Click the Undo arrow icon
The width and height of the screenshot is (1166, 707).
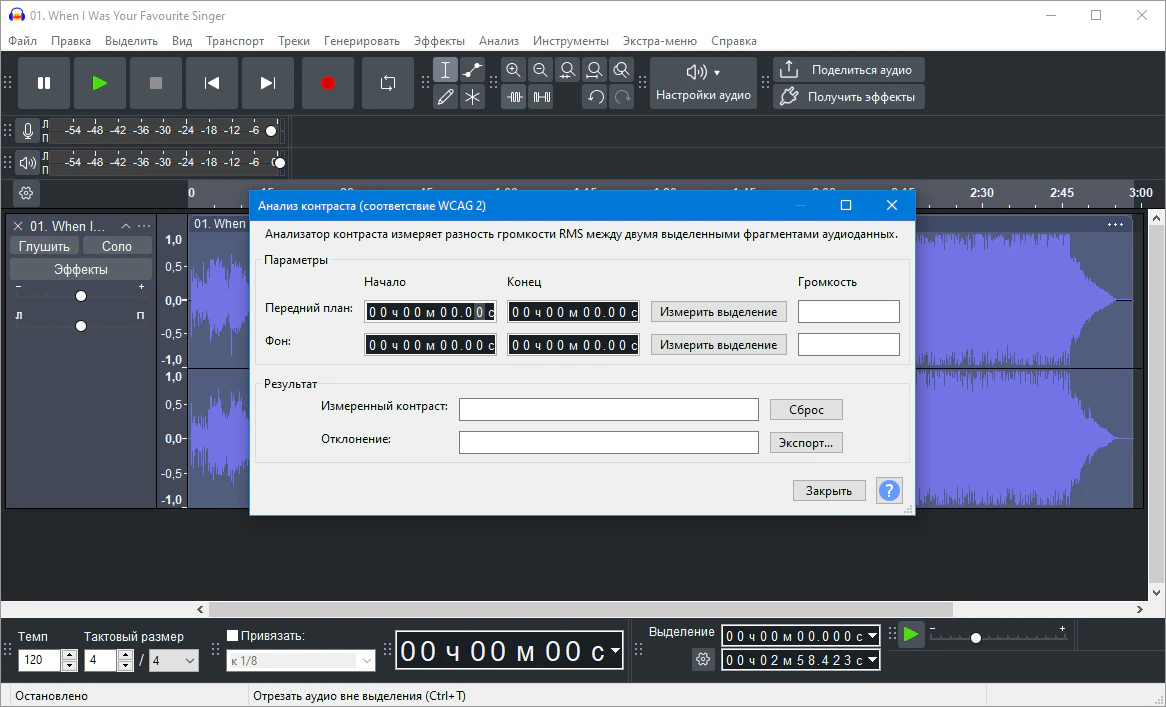pos(596,97)
